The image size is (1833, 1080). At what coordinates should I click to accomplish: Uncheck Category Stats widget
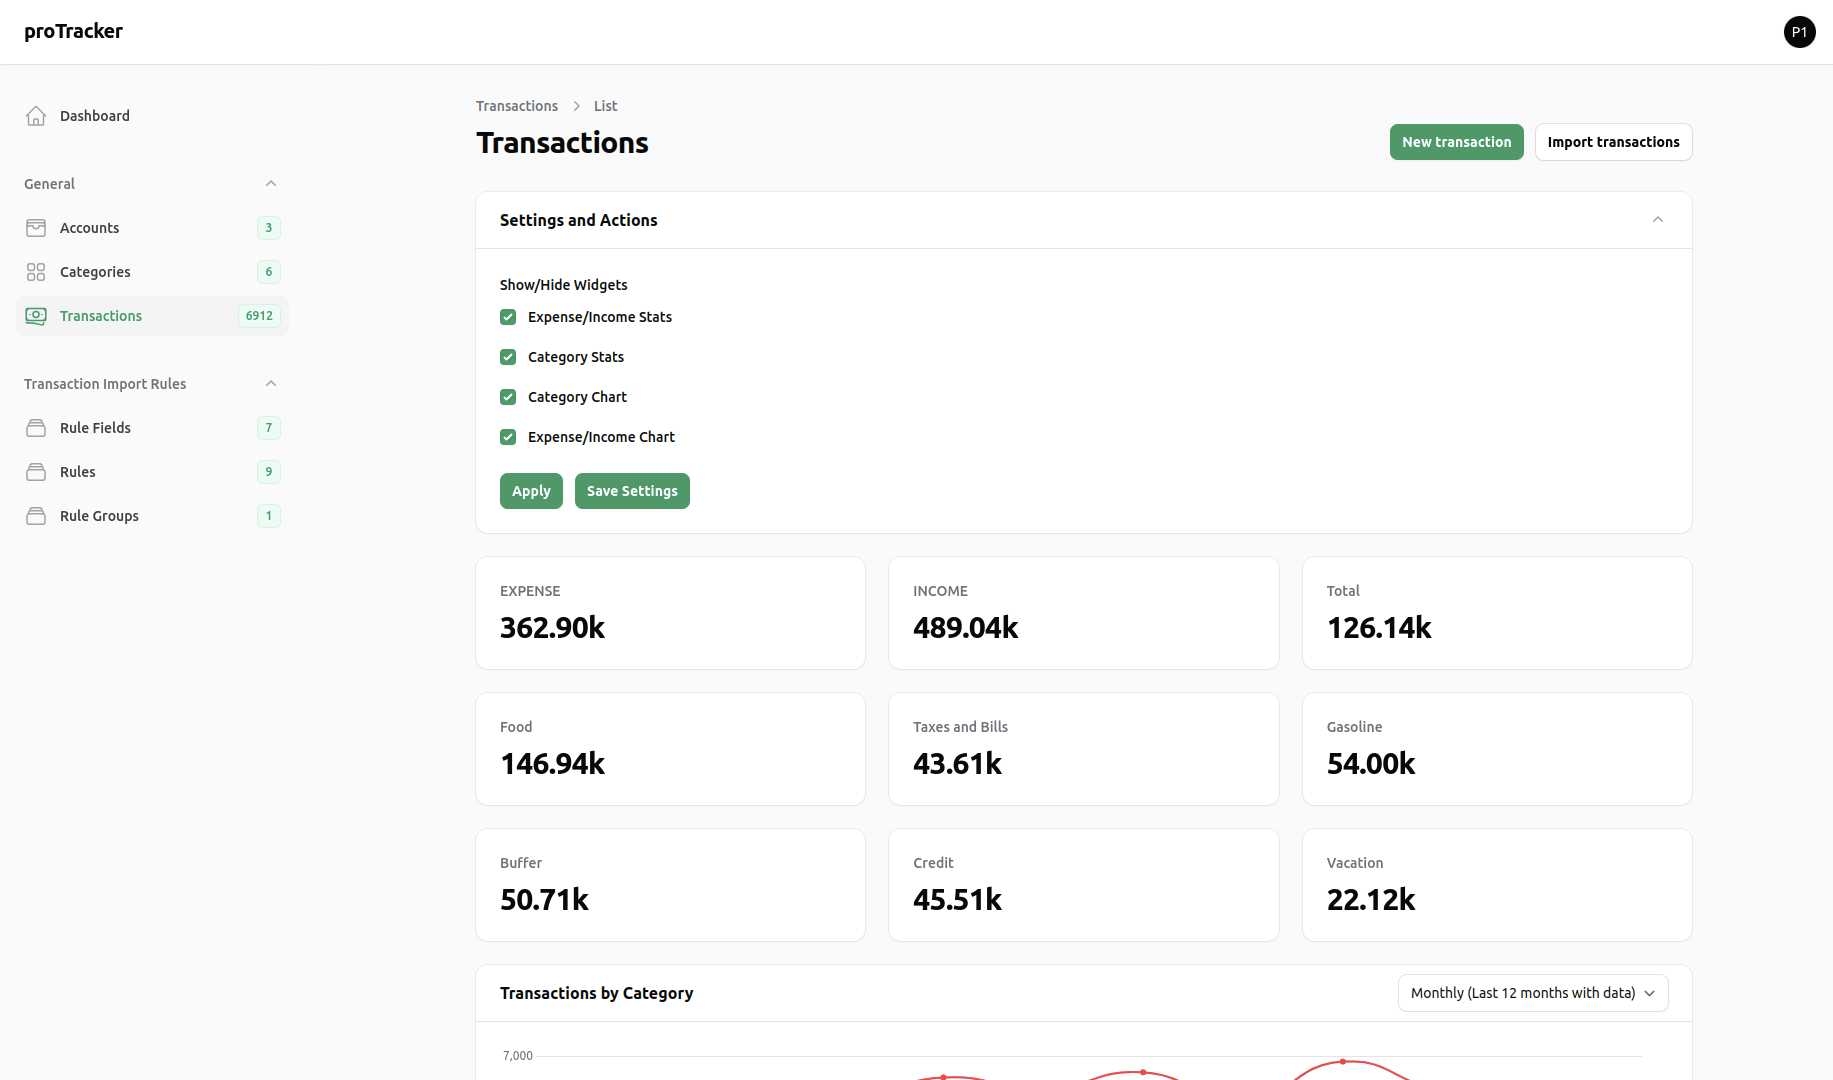coord(508,357)
